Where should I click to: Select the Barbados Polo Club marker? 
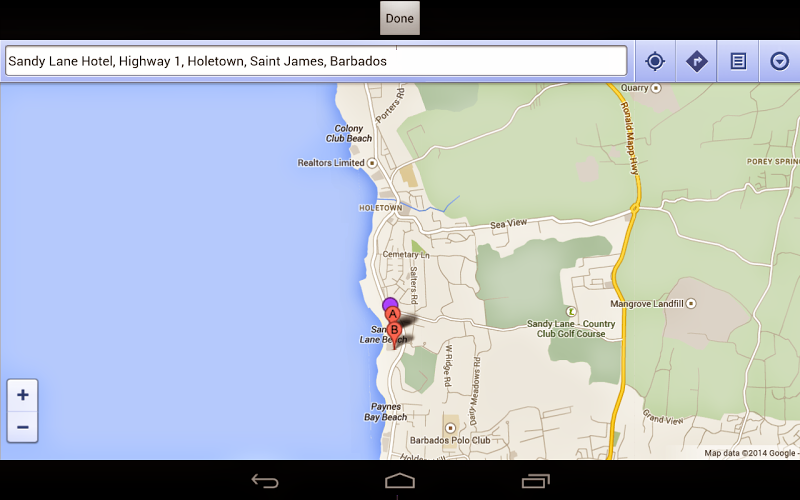450,428
